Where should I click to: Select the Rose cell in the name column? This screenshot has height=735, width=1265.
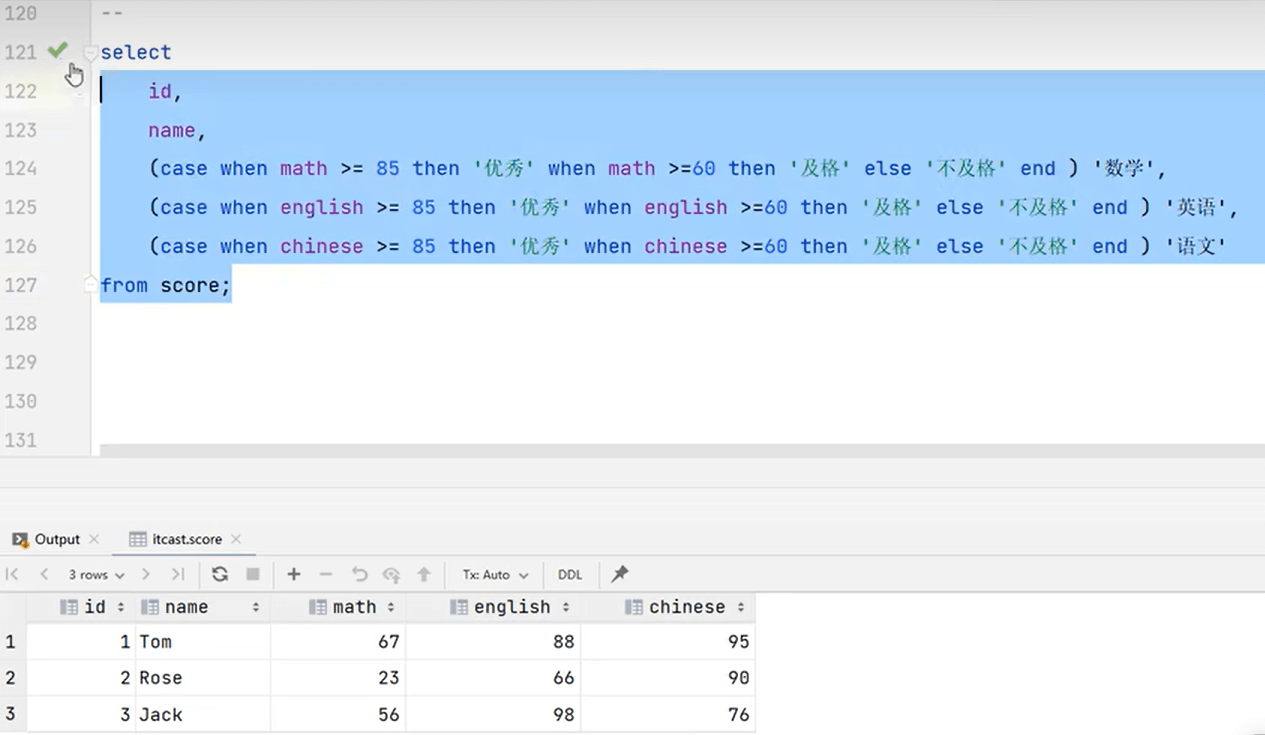click(160, 678)
